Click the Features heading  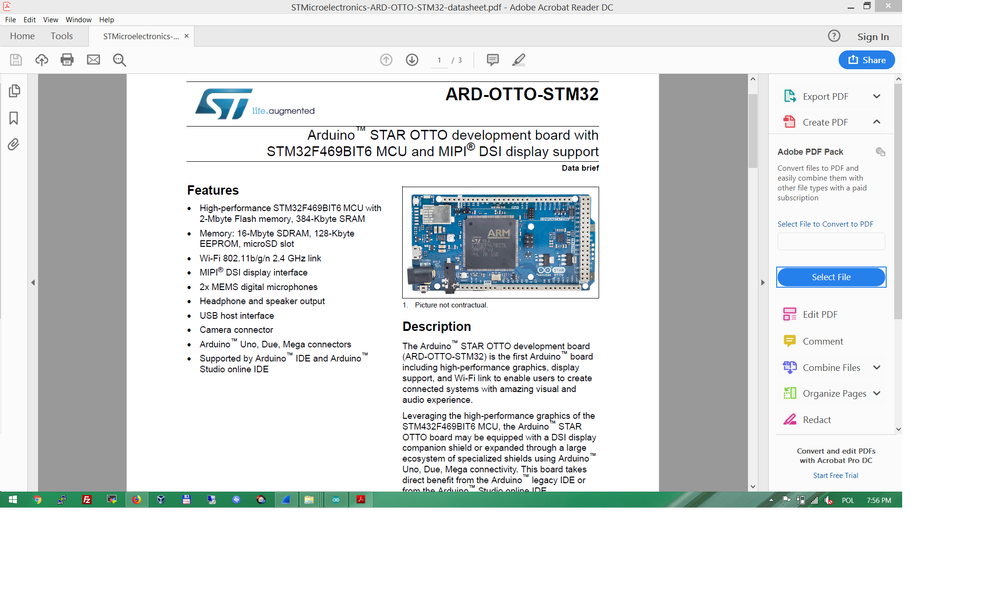213,190
